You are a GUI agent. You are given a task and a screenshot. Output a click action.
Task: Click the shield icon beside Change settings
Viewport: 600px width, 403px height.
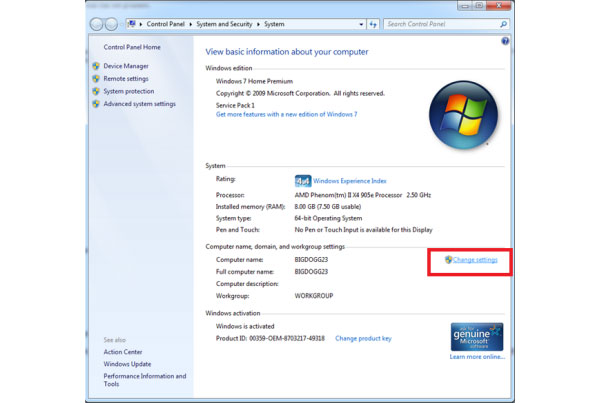click(x=448, y=259)
